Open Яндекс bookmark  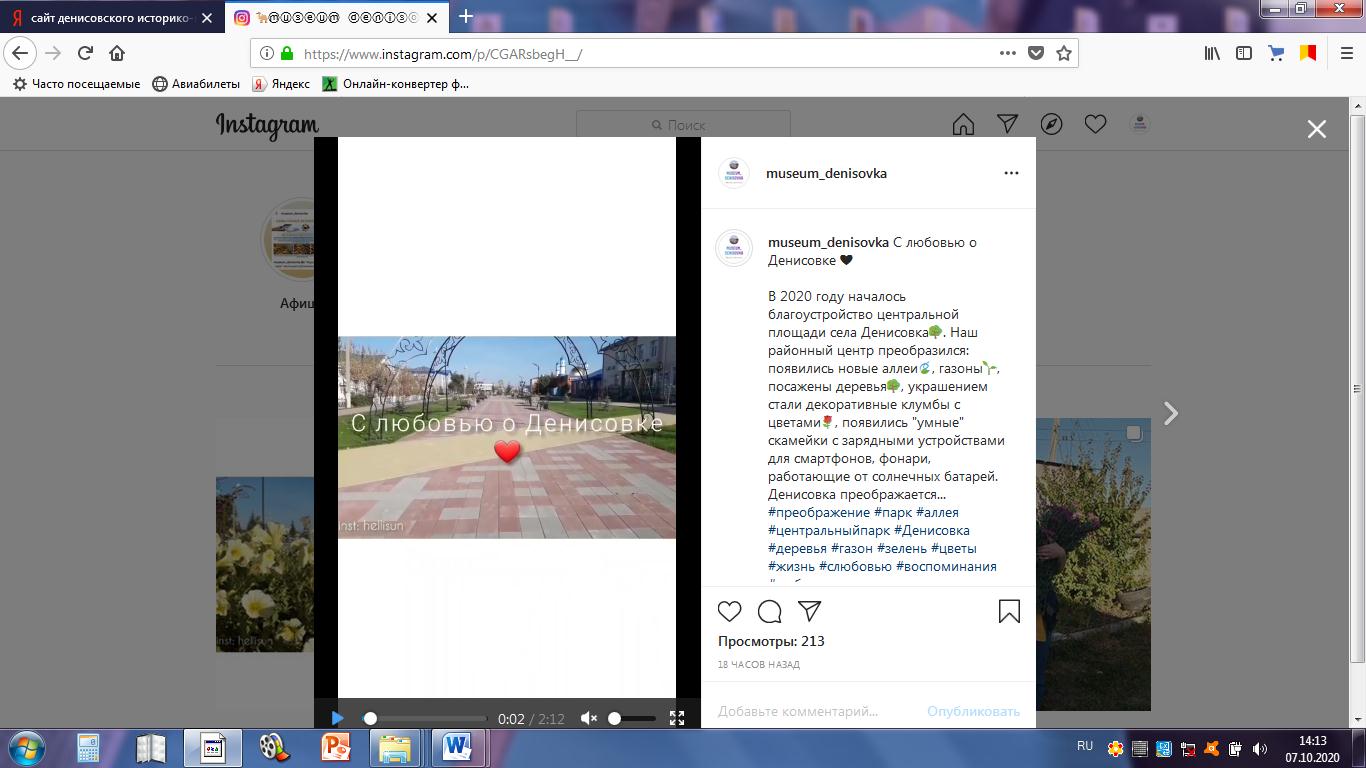[x=281, y=84]
